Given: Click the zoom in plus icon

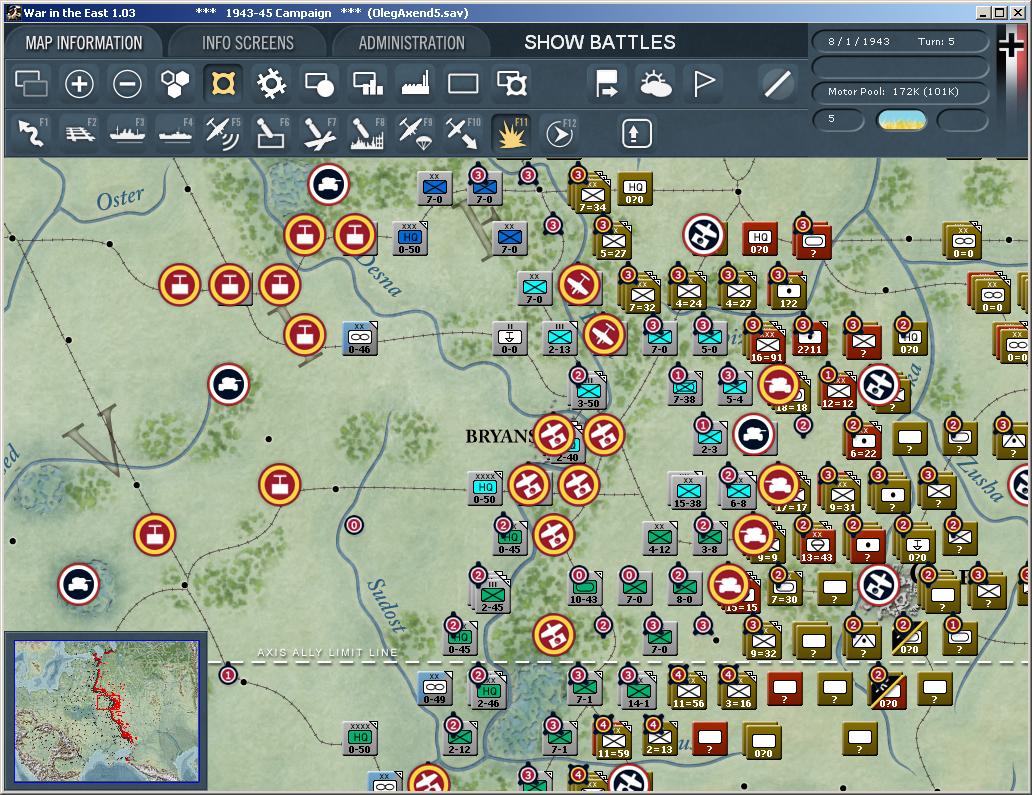Looking at the screenshot, I should (x=79, y=84).
